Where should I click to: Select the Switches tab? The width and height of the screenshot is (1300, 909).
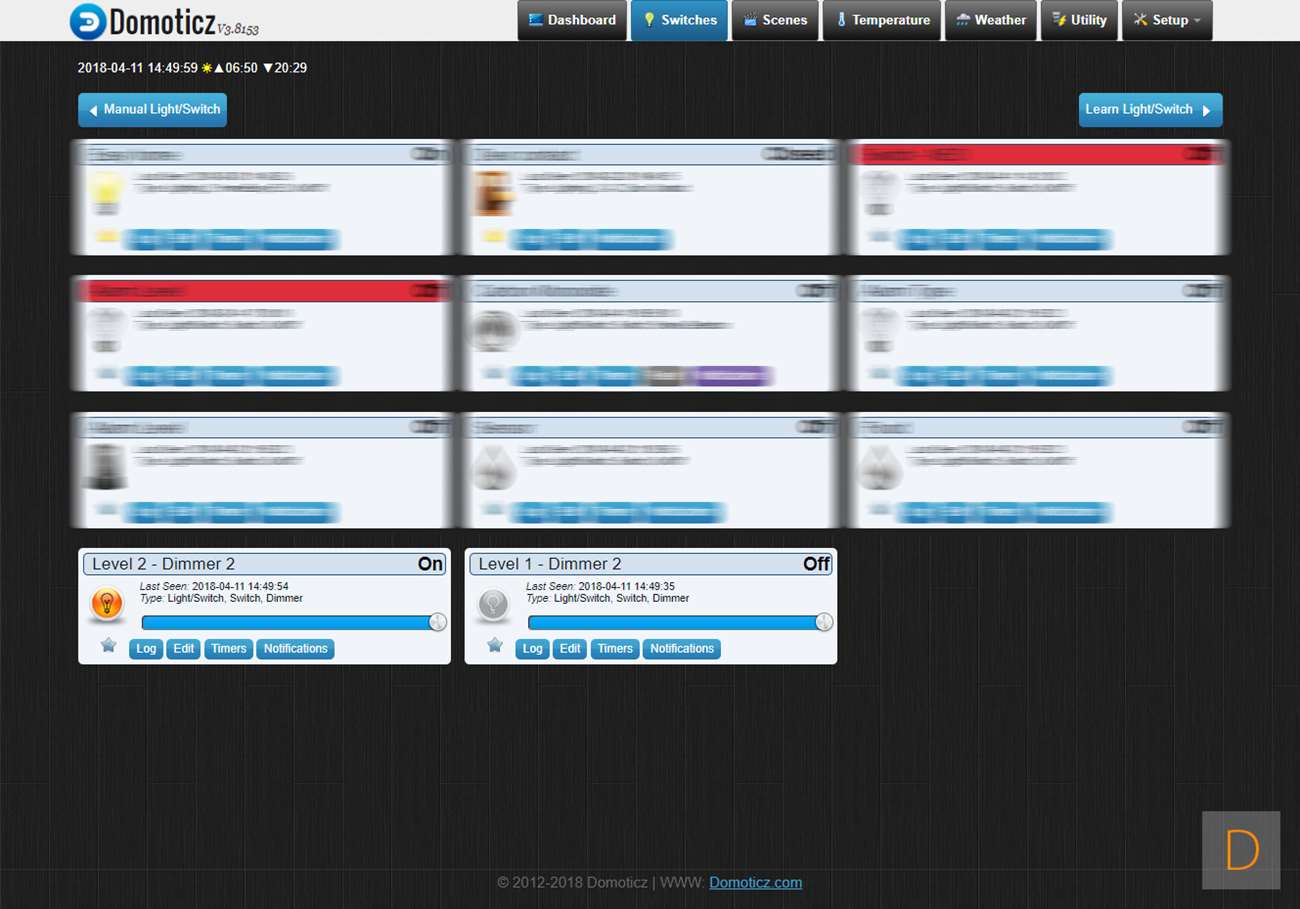click(679, 20)
